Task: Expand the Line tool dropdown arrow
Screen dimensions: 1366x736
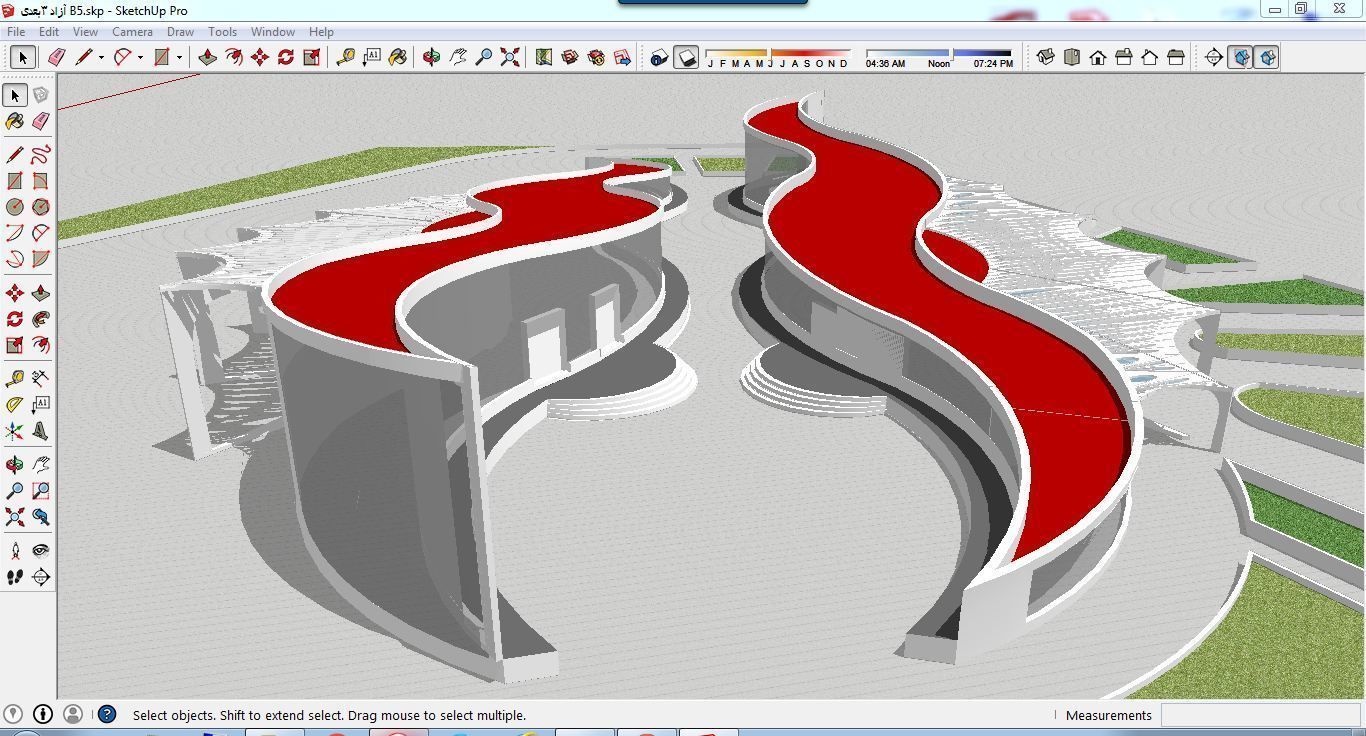Action: point(101,57)
